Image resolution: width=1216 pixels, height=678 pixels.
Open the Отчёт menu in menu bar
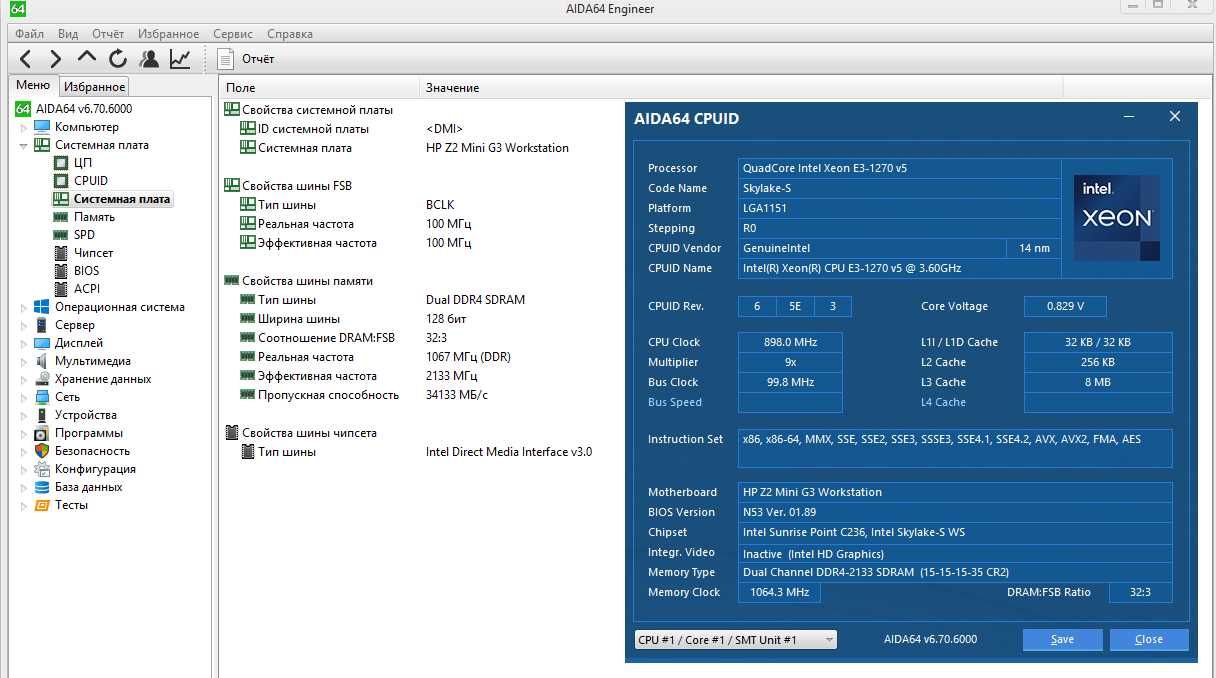point(108,34)
